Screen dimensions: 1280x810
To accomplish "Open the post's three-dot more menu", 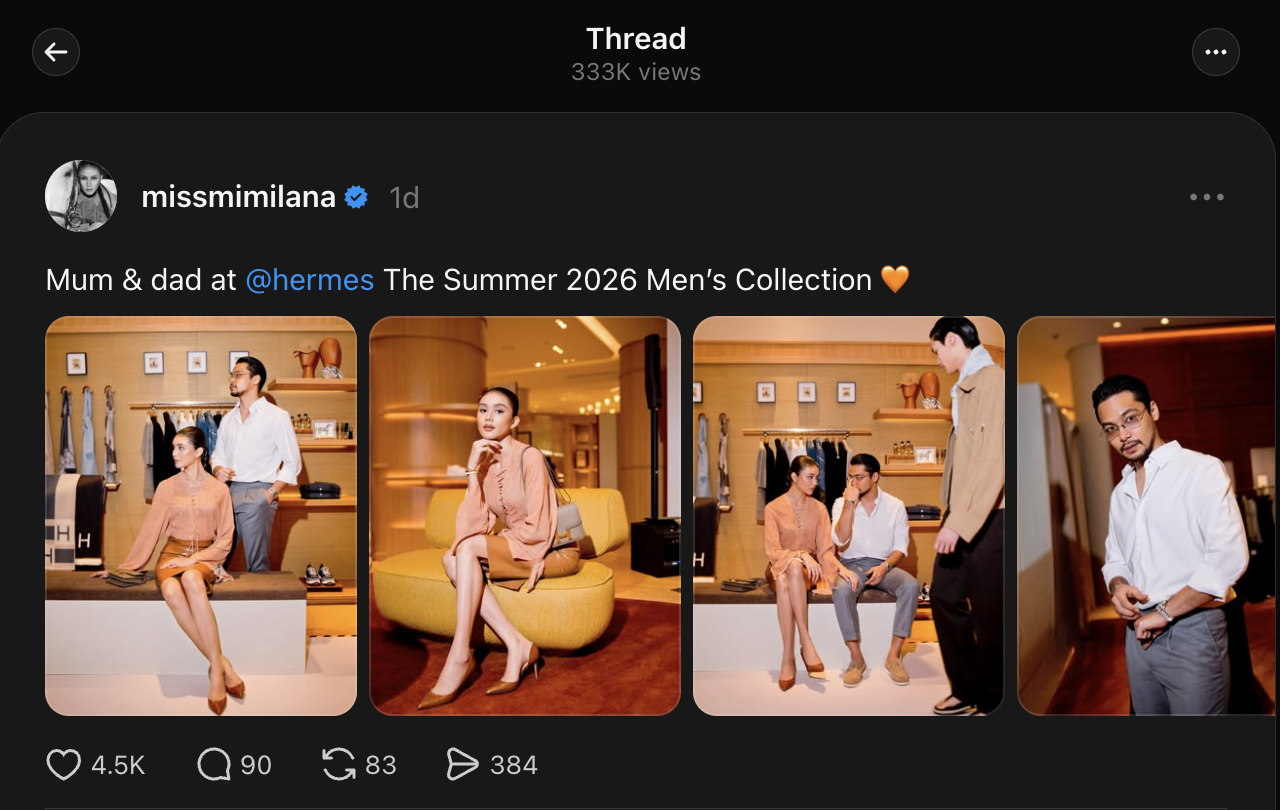I will click(1207, 197).
